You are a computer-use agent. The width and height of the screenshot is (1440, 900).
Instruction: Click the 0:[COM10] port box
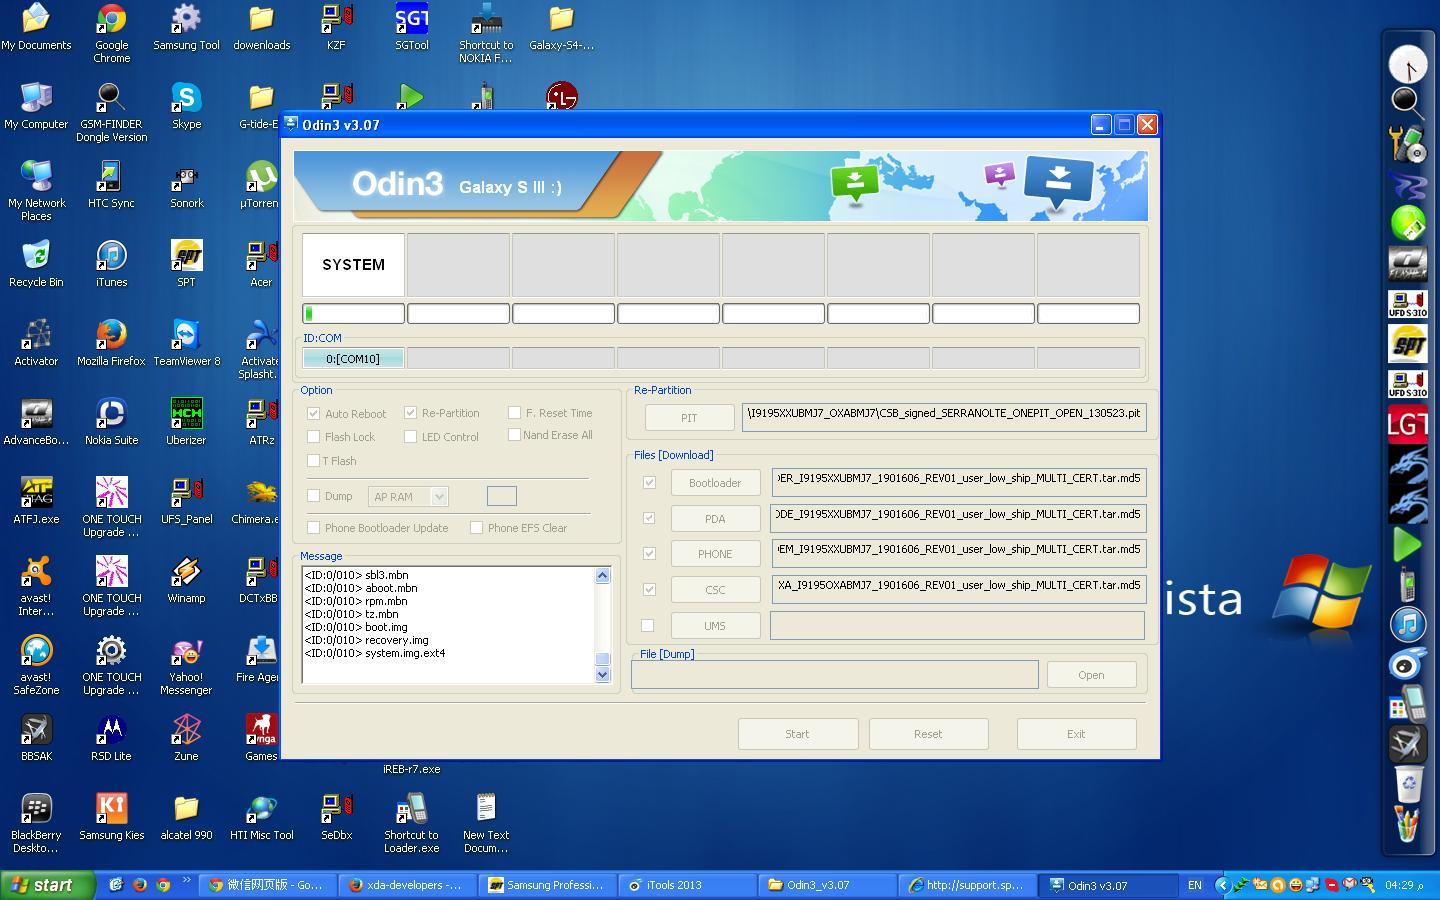click(353, 358)
